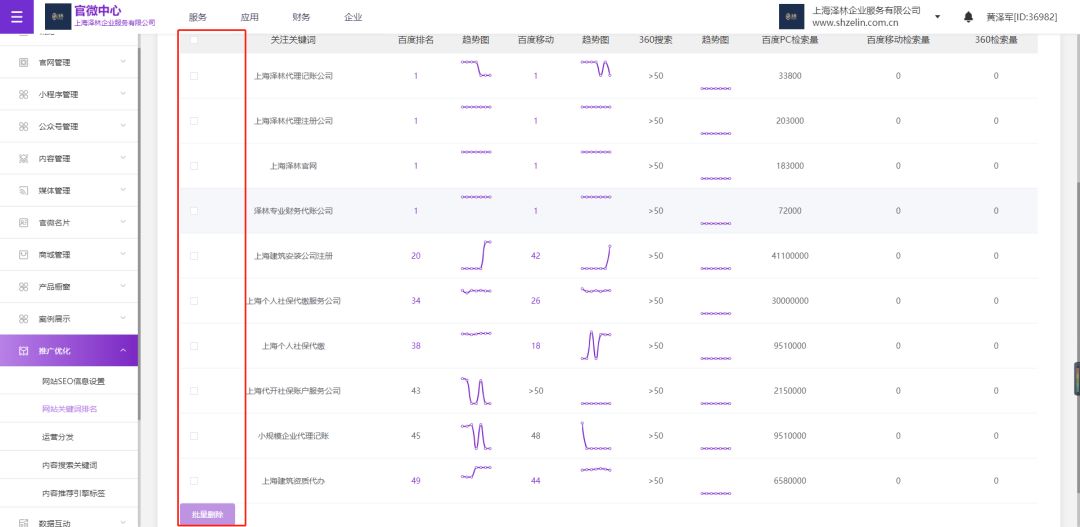The image size is (1080, 527).
Task: Open 网站SEO信息设置 submenu link
Action: (73, 381)
